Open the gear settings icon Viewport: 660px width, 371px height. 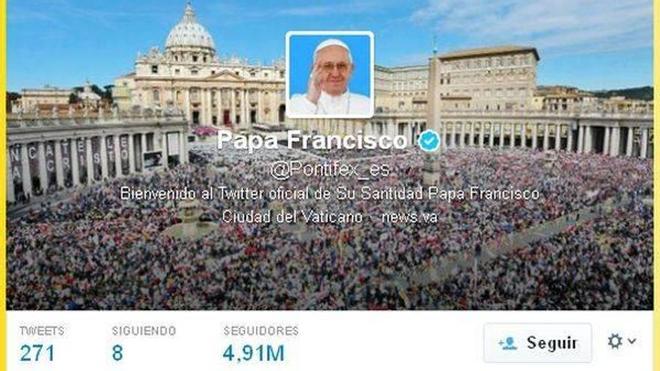[x=615, y=341]
